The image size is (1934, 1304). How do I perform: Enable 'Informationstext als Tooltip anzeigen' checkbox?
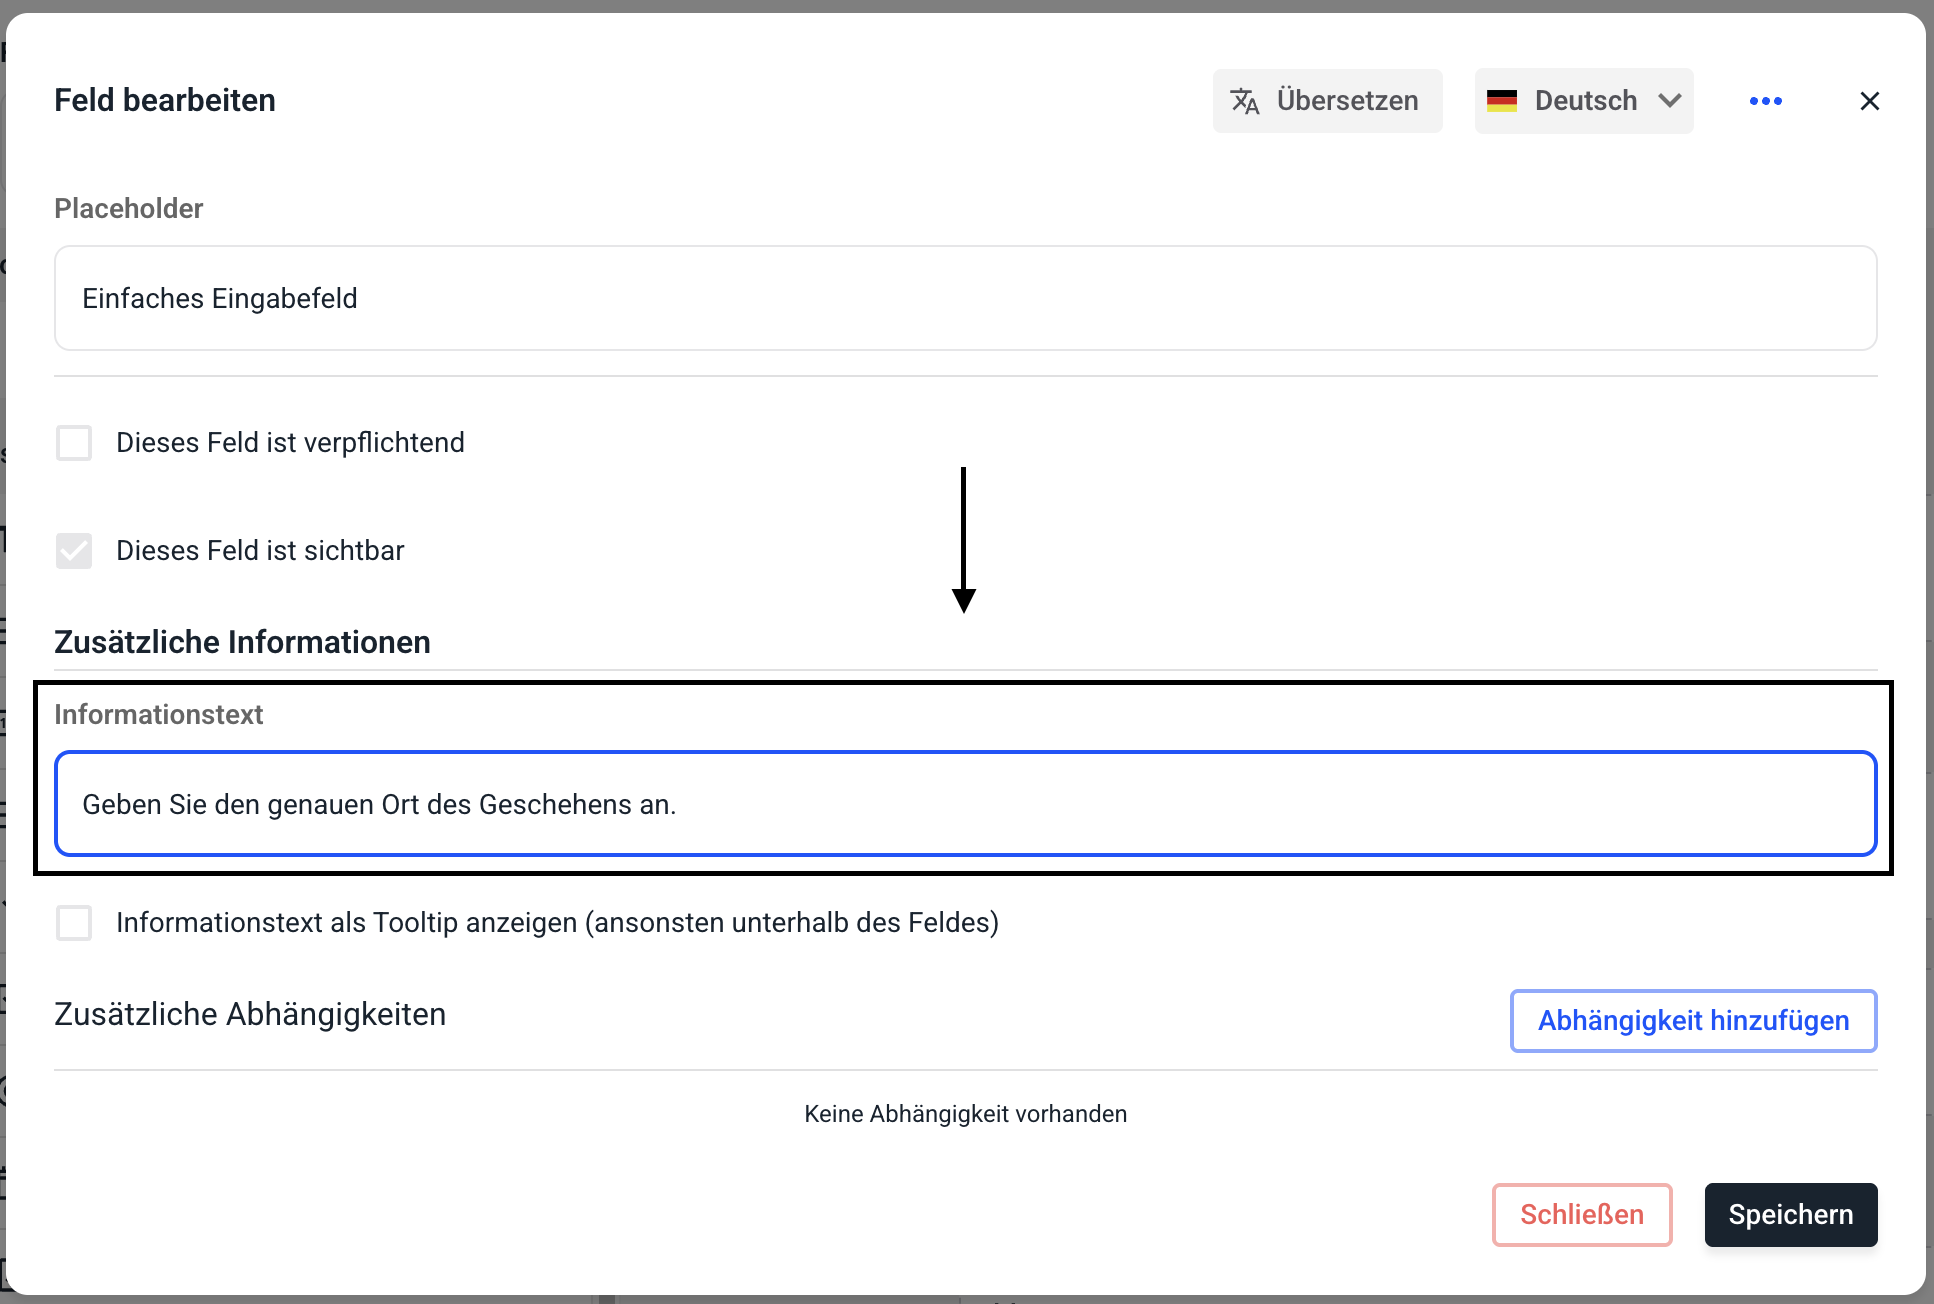pos(74,923)
